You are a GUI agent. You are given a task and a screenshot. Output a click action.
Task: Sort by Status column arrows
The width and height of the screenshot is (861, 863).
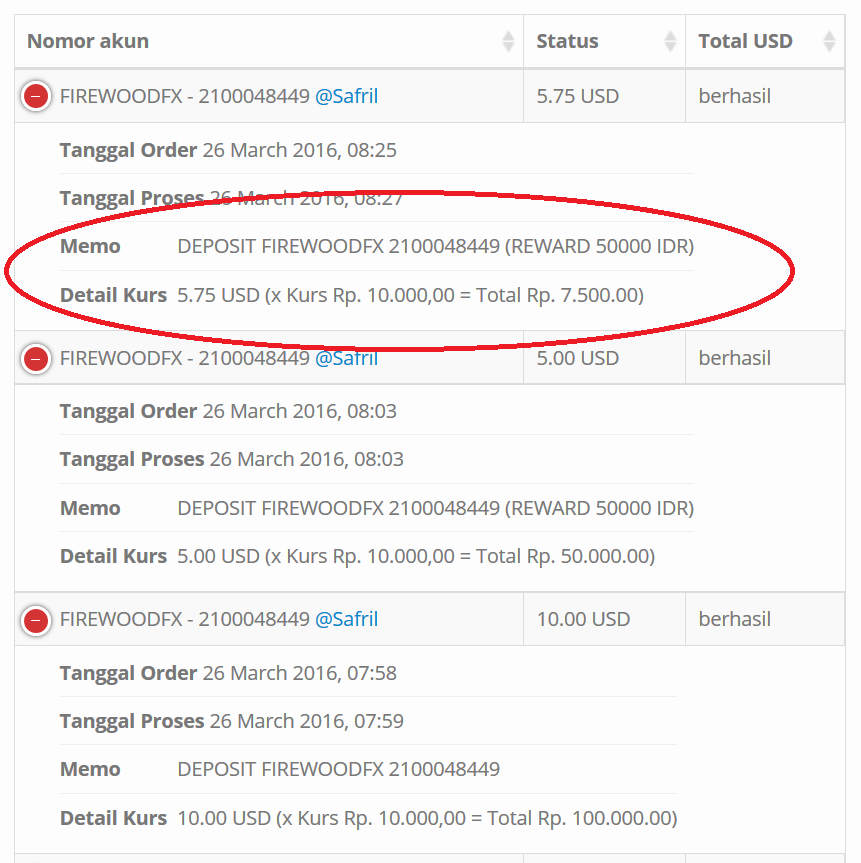coord(670,41)
